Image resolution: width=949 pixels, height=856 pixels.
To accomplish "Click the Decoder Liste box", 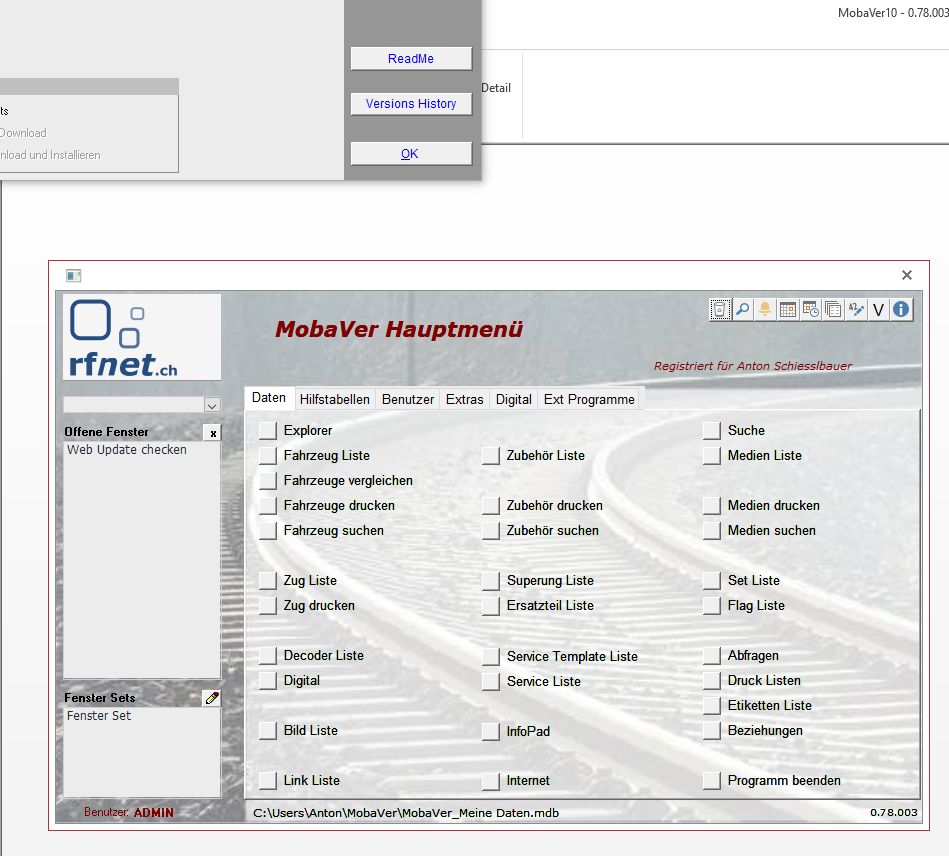I will (268, 656).
